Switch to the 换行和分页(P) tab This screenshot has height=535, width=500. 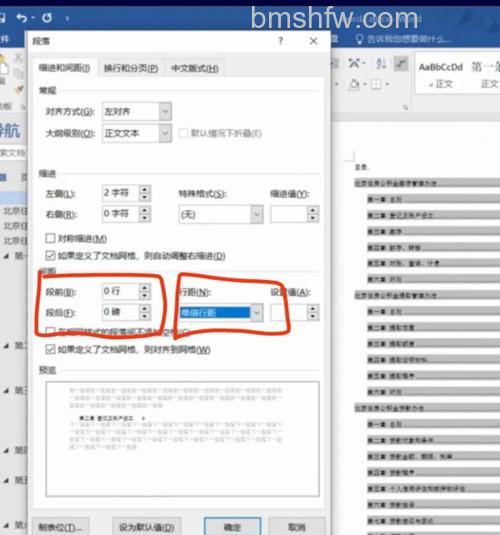[131, 69]
